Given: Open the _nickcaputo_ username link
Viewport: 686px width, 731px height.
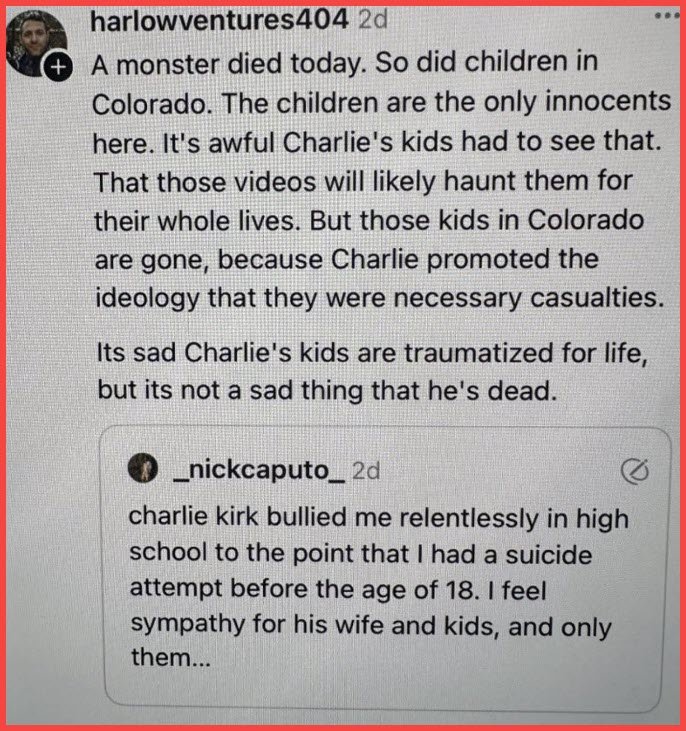Looking at the screenshot, I should click(258, 470).
